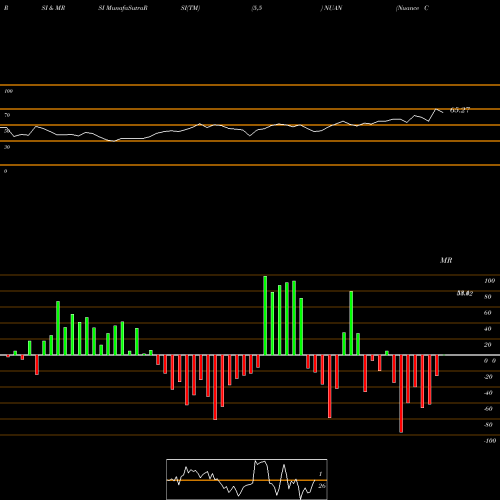
Task: Click the MR axis label -40
Action: [x=488, y=393]
